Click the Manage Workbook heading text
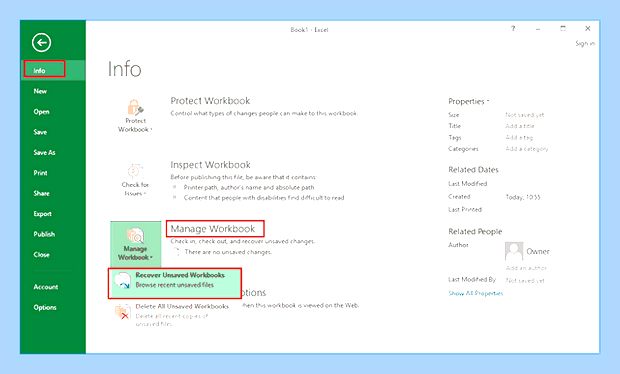The height and width of the screenshot is (374, 620). click(x=213, y=229)
